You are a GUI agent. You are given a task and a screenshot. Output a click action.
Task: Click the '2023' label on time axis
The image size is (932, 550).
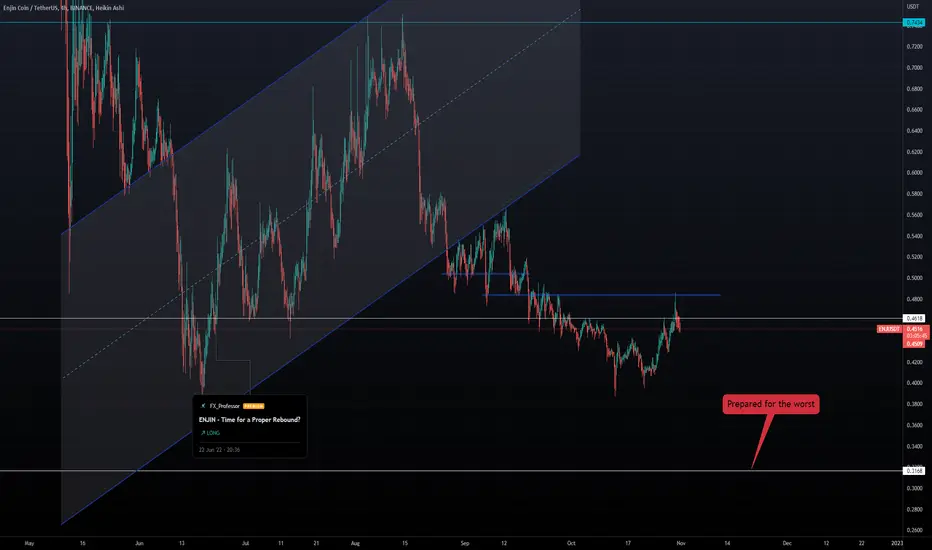point(898,543)
